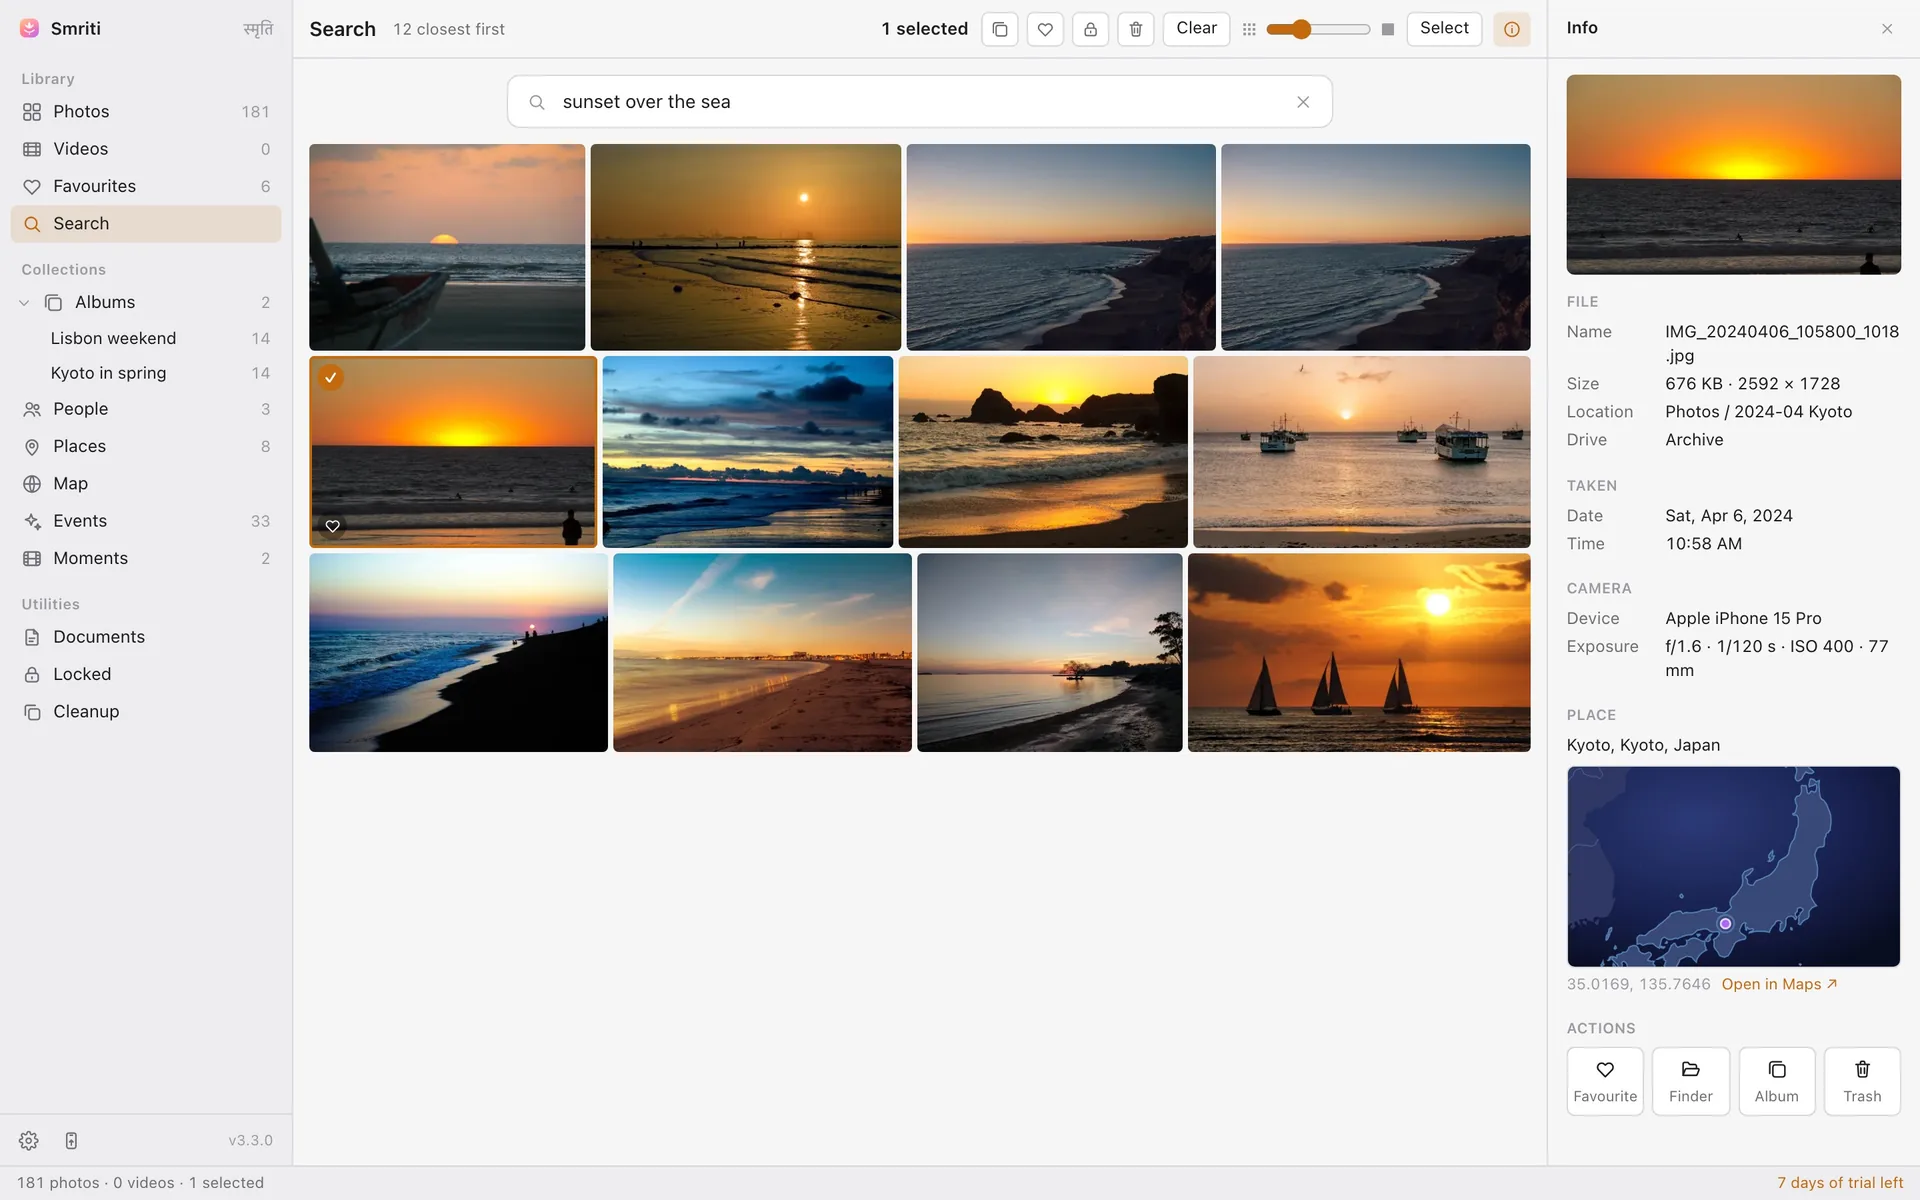
Task: Favourite selection with toolbar heart icon
Action: click(x=1045, y=29)
